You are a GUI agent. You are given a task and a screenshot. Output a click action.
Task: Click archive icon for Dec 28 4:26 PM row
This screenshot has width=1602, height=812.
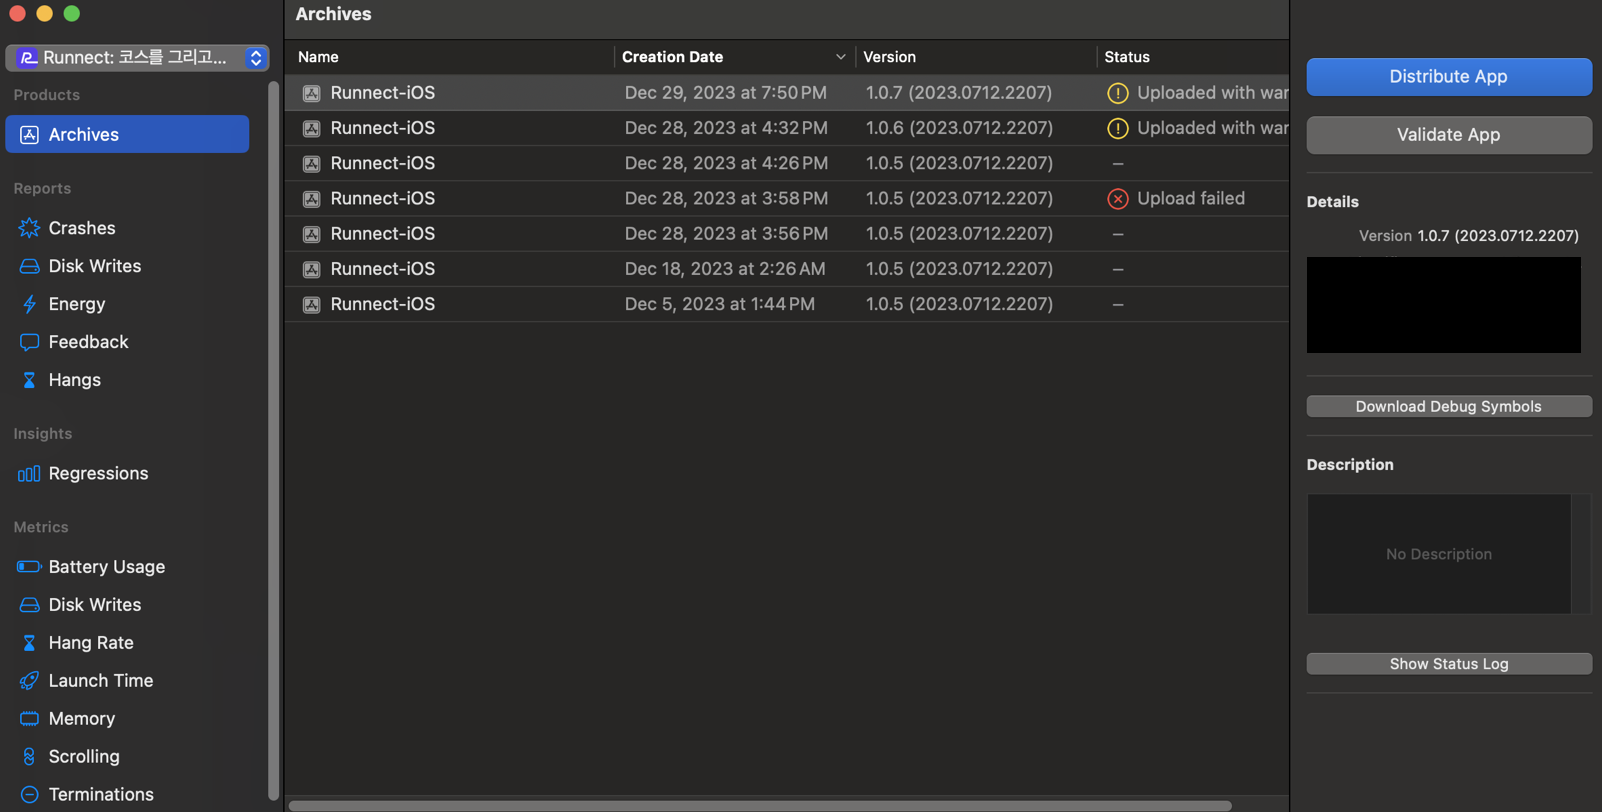(312, 163)
